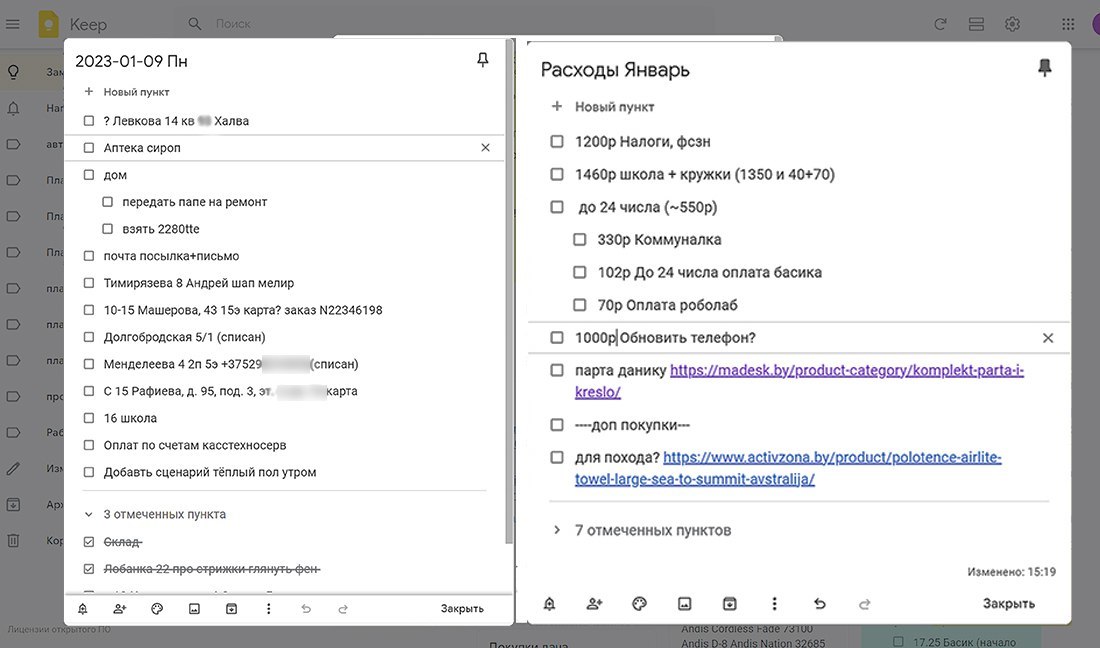Viewport: 1100px width, 648px height.
Task: Add a collaborator to the Расходы Январь note
Action: [x=595, y=604]
